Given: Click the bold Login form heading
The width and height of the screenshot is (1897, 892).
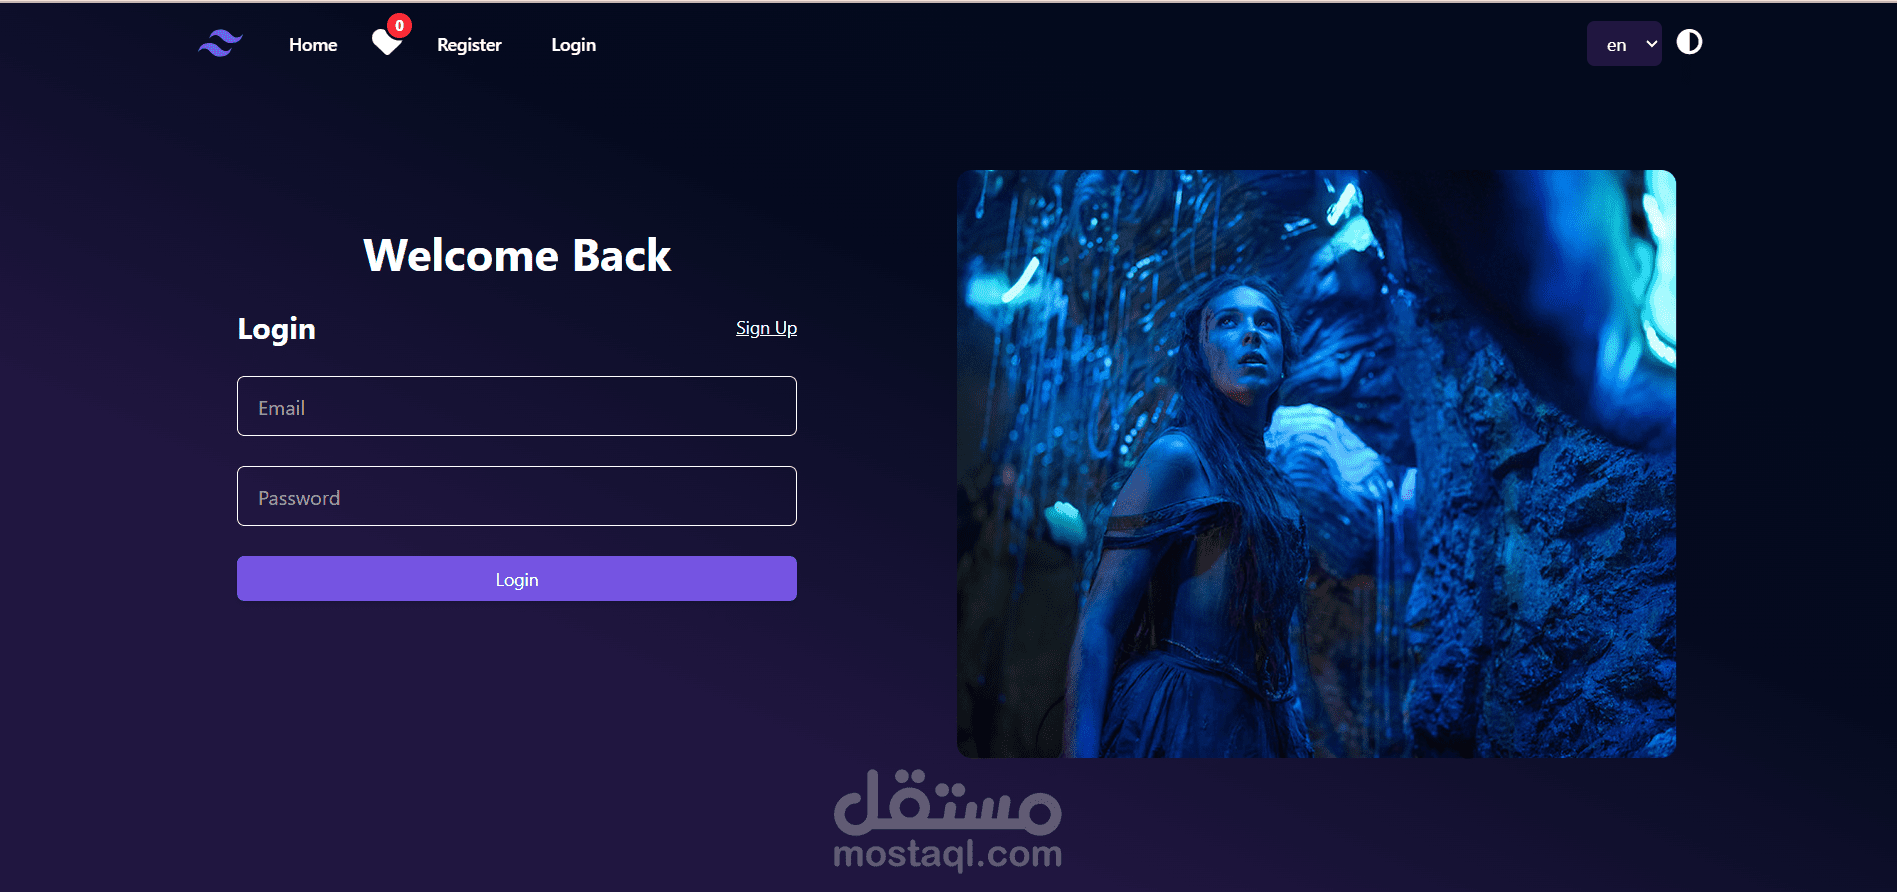Looking at the screenshot, I should click(276, 329).
